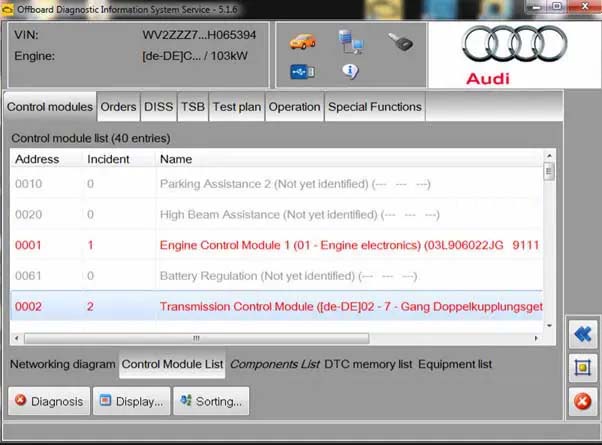The height and width of the screenshot is (445, 602).
Task: Click the horizontal scrollbar right arrow
Action: [x=536, y=338]
